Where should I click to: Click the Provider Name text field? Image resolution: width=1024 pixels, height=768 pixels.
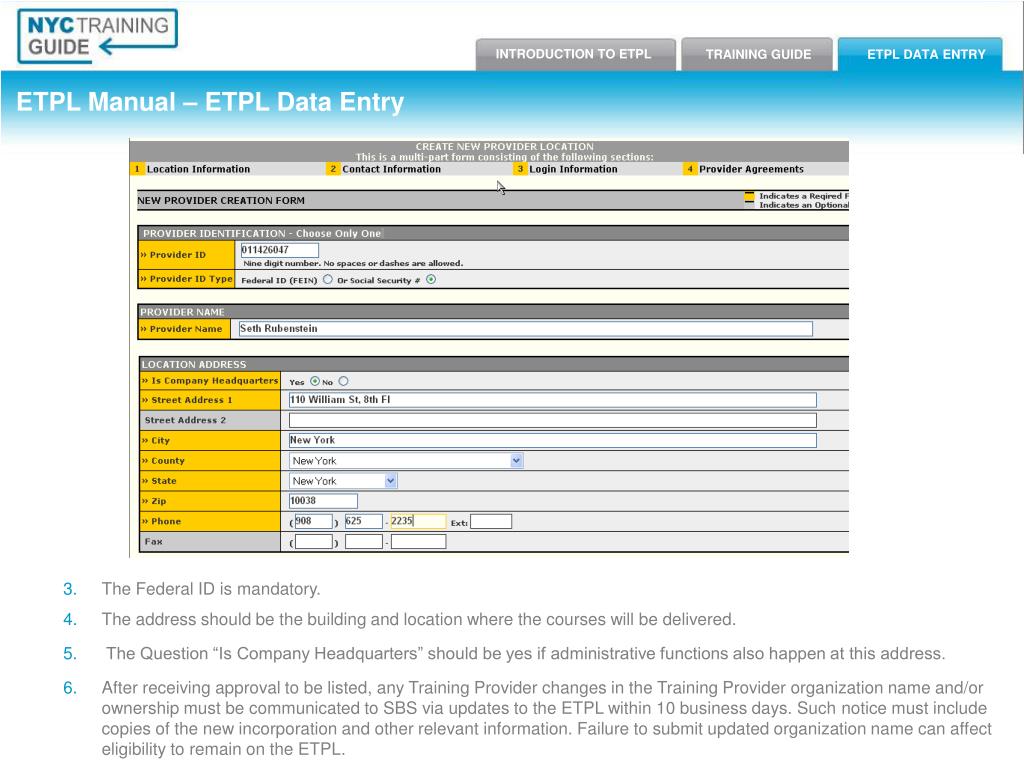coord(525,328)
